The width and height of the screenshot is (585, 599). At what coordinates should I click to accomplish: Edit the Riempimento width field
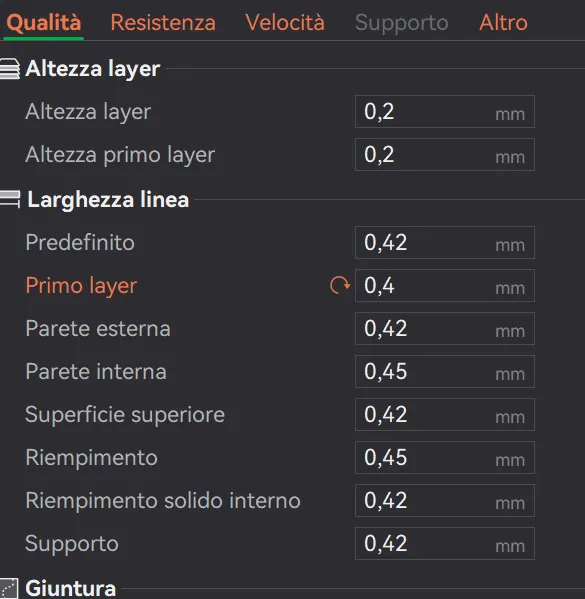445,458
